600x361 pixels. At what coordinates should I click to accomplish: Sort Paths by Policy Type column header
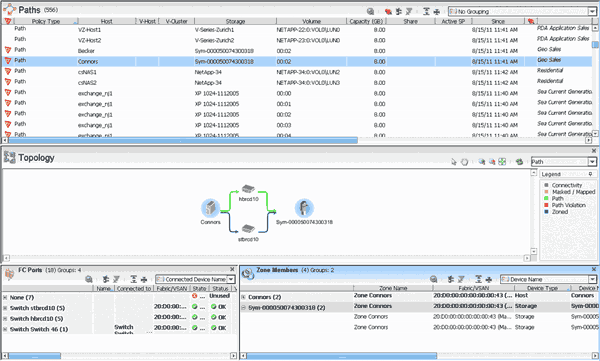tap(46, 21)
